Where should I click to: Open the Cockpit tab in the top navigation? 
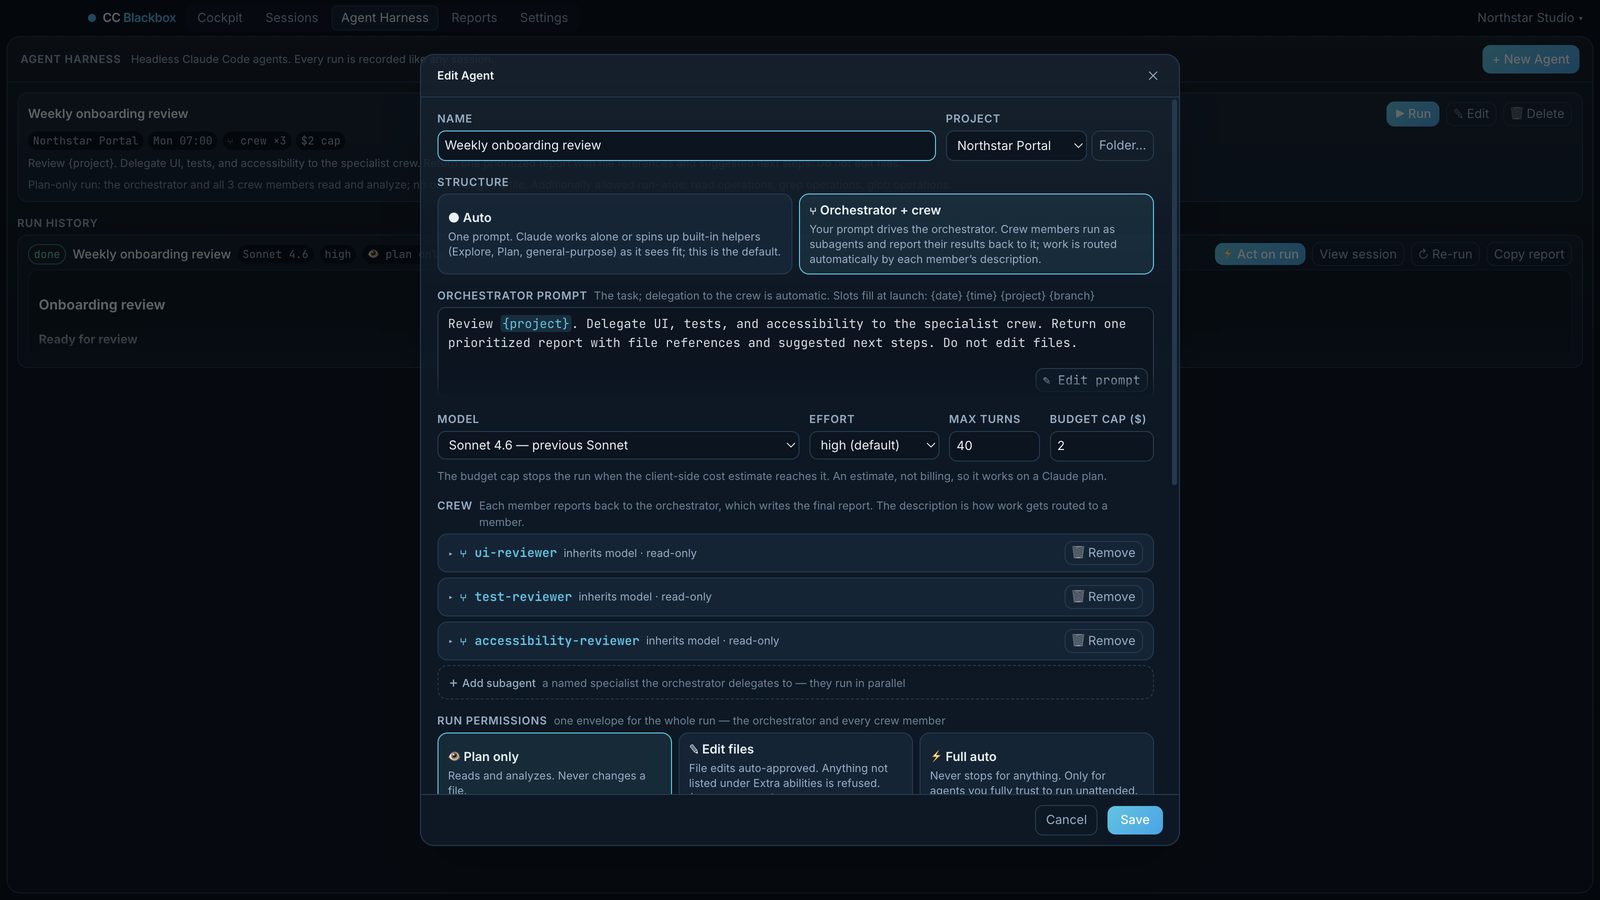point(220,18)
